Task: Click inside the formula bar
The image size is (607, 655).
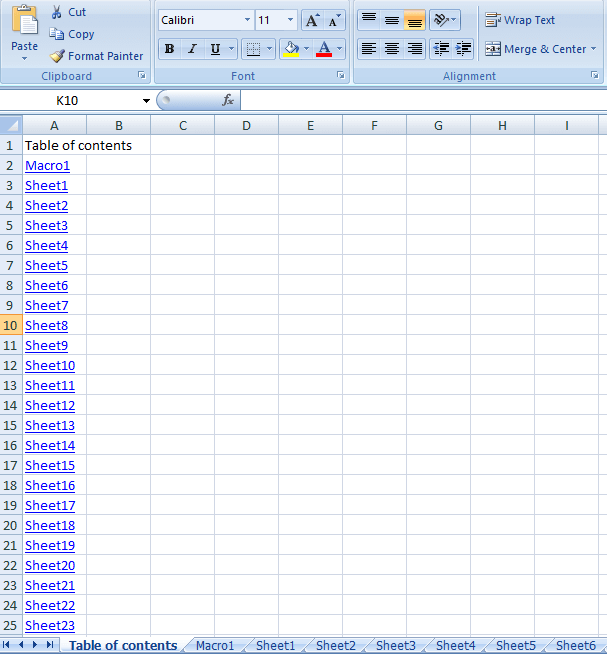Action: pos(424,100)
